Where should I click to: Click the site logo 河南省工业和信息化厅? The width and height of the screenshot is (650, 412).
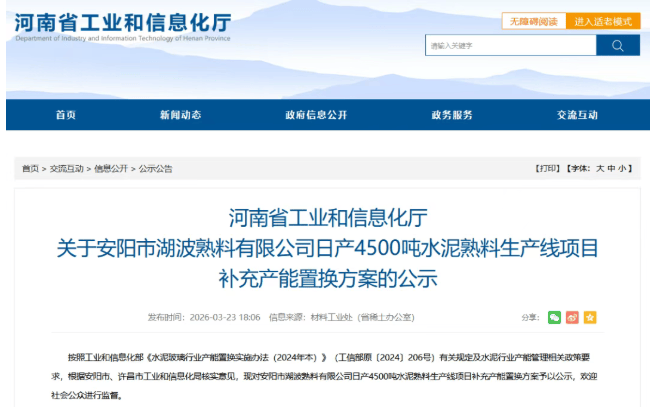(x=122, y=23)
